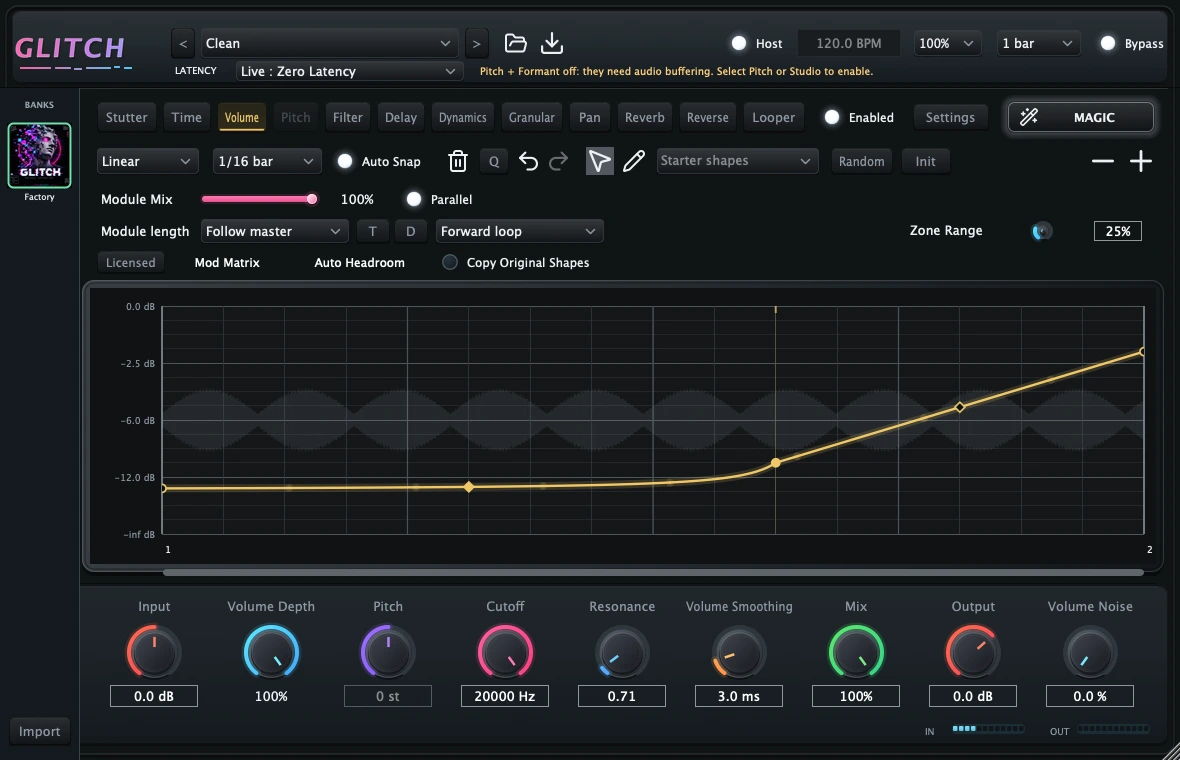Image resolution: width=1180 pixels, height=760 pixels.
Task: Click the Random button
Action: click(862, 161)
